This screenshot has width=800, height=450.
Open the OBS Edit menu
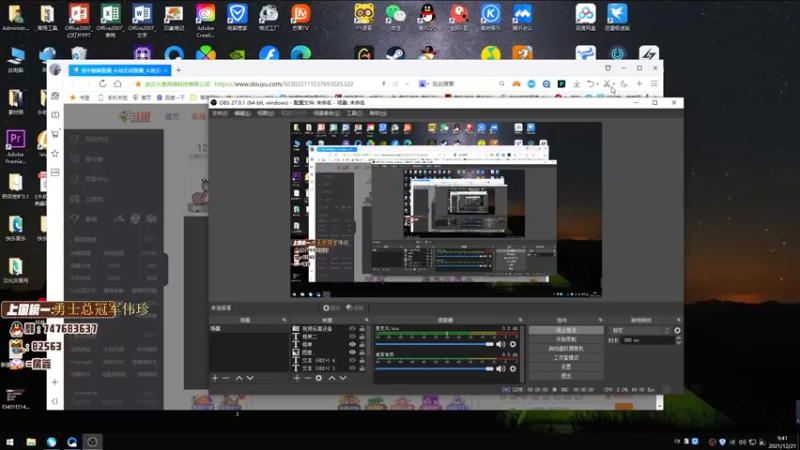(x=242, y=113)
